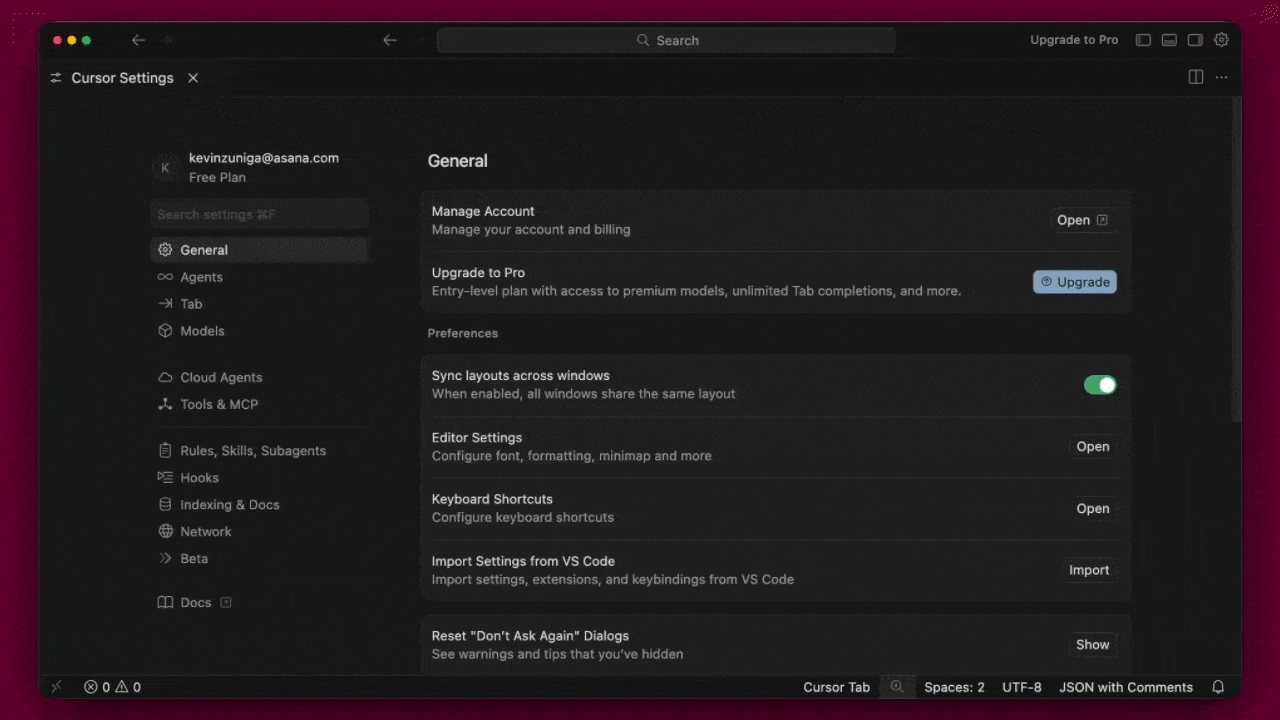Open Rules, Skills, Subagents section

click(x=260, y=451)
